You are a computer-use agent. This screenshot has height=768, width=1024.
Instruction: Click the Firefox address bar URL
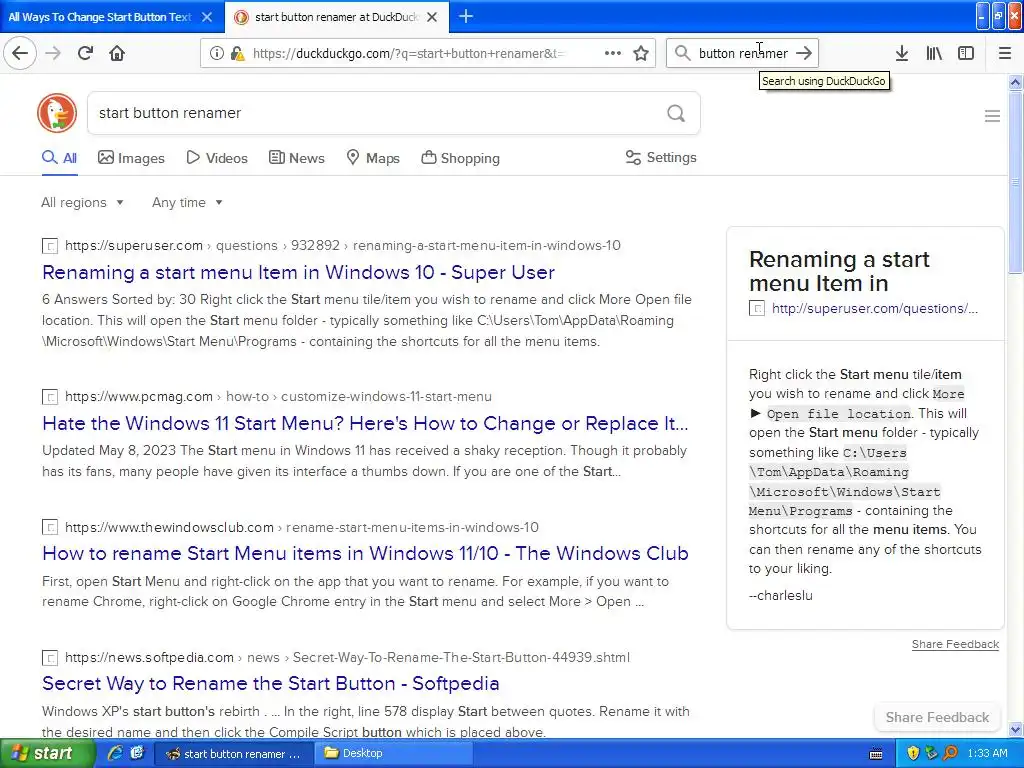(409, 54)
